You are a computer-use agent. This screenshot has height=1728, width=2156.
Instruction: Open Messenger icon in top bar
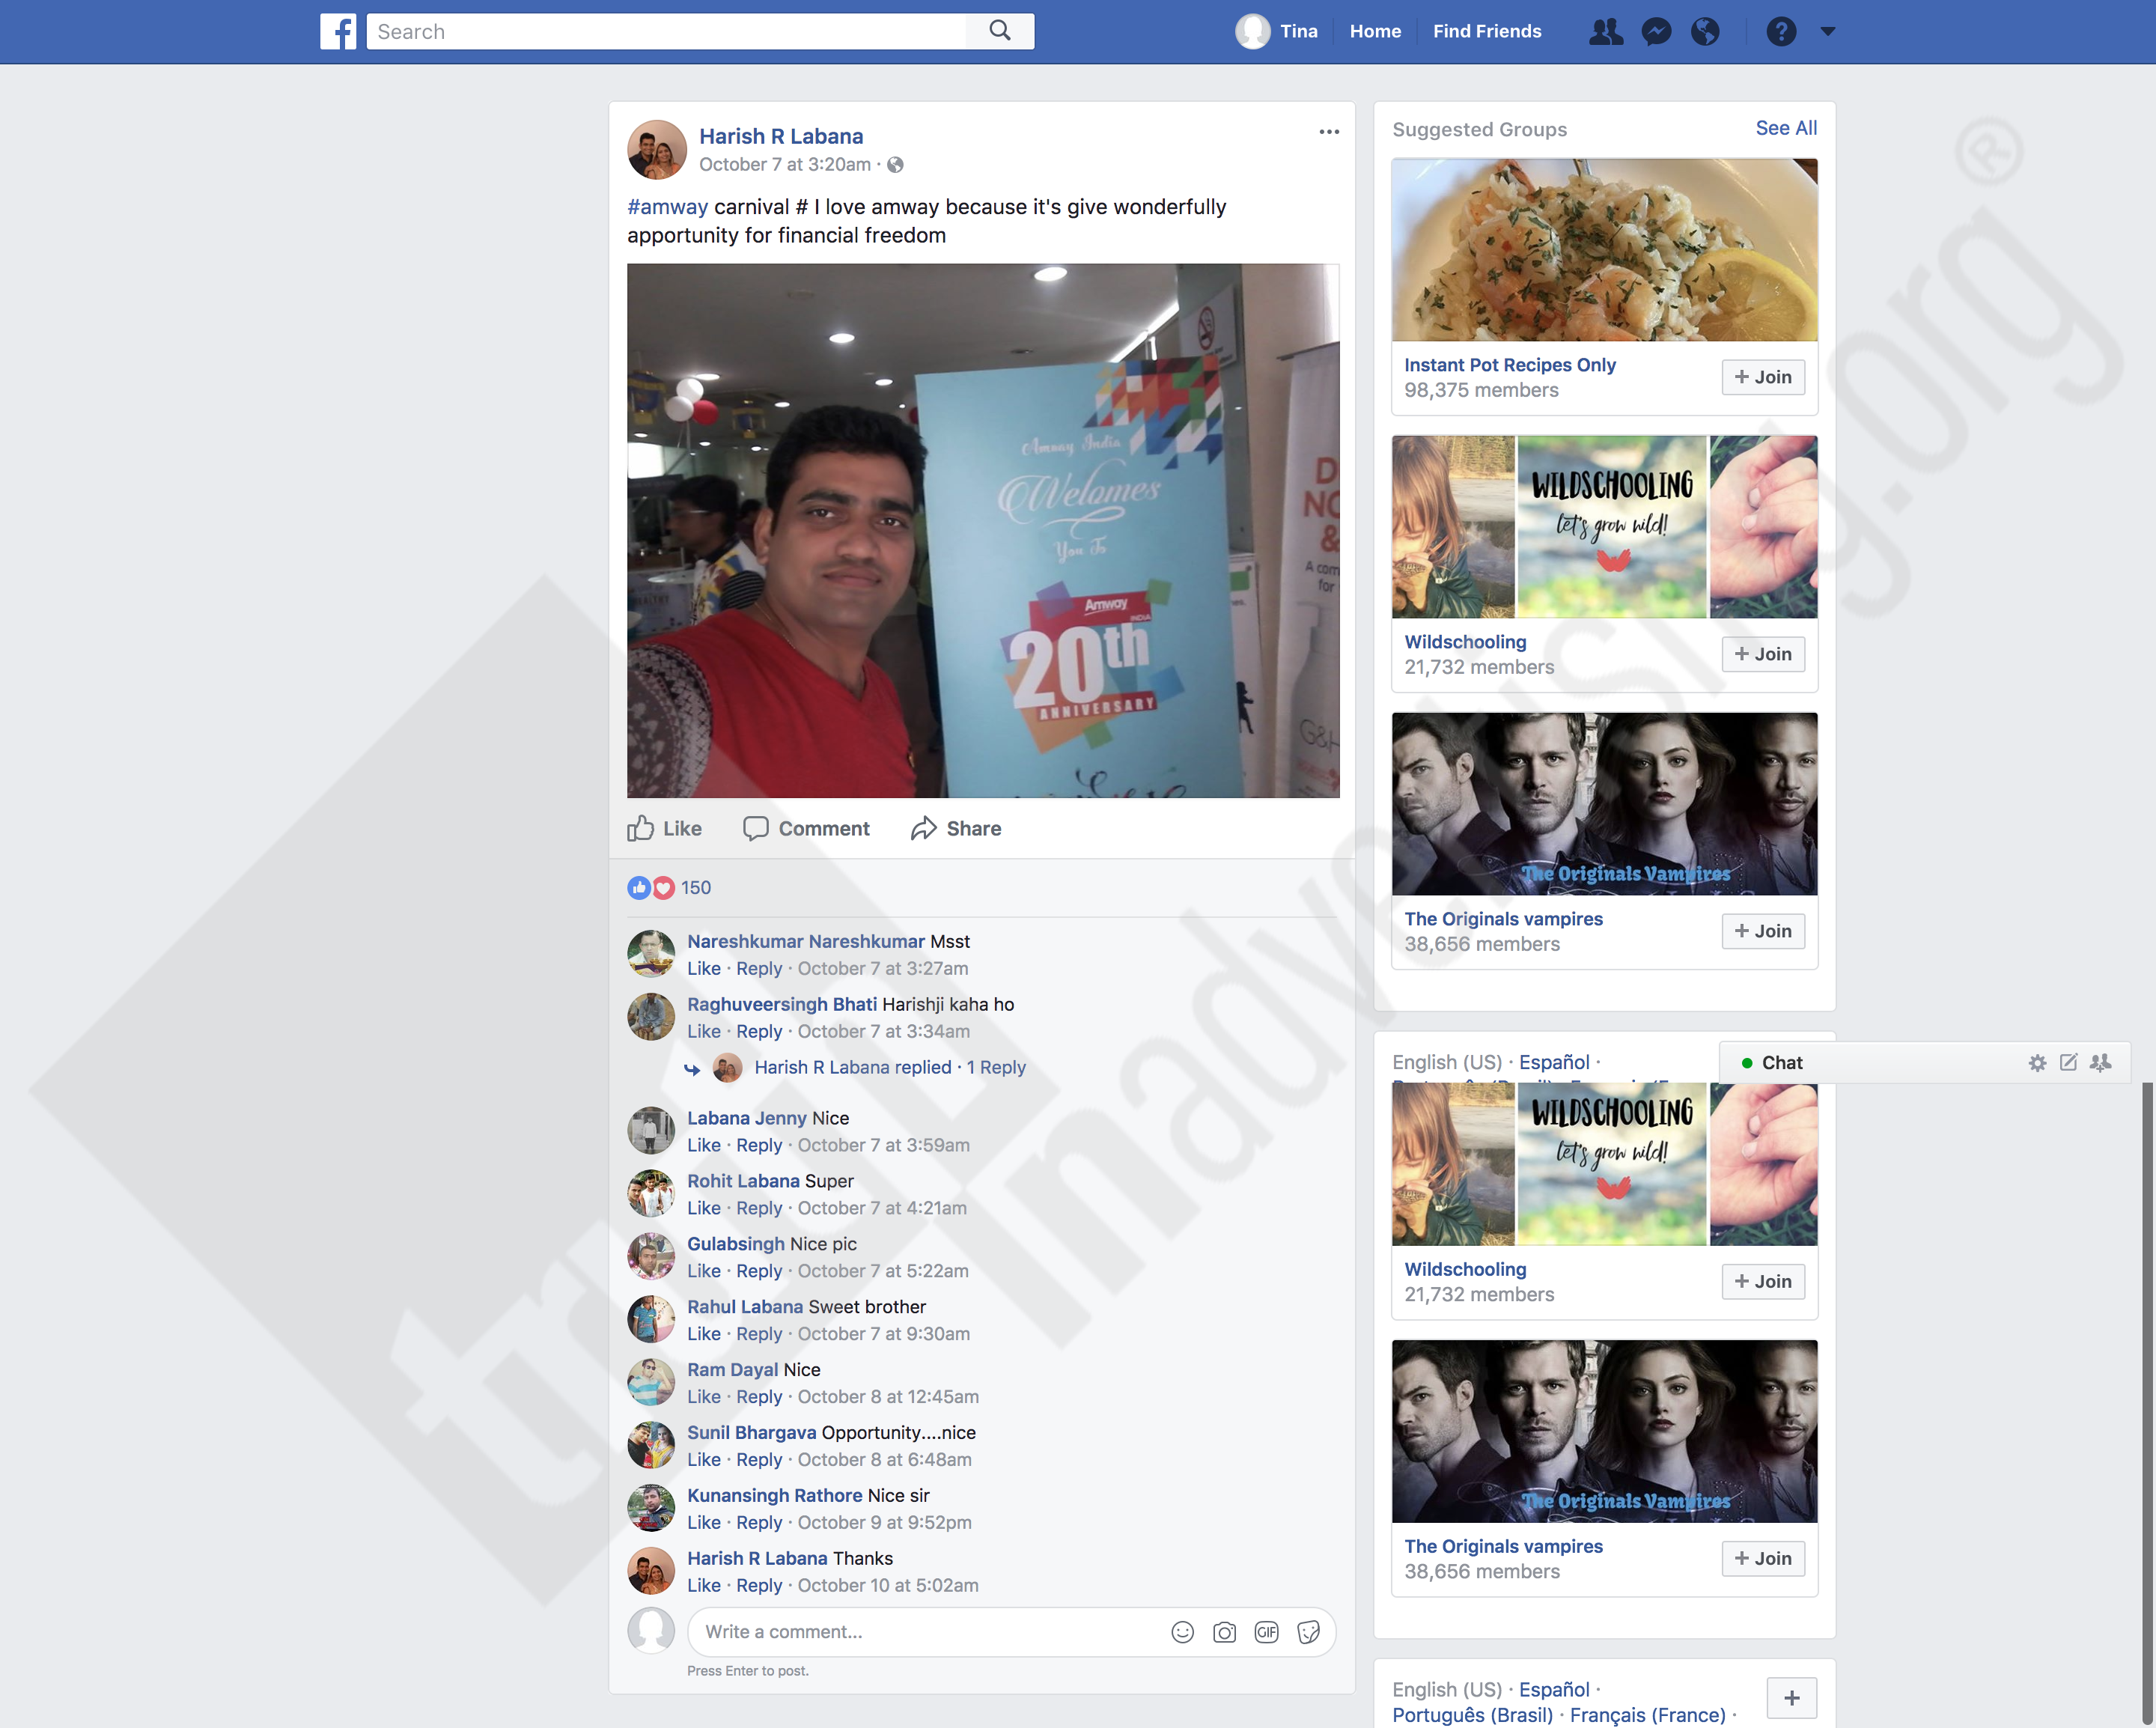tap(1656, 31)
